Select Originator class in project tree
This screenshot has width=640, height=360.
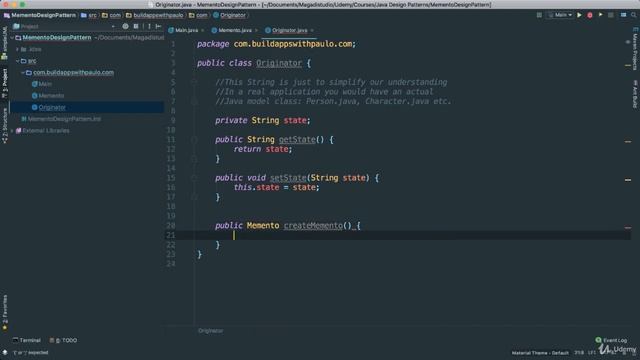point(52,107)
